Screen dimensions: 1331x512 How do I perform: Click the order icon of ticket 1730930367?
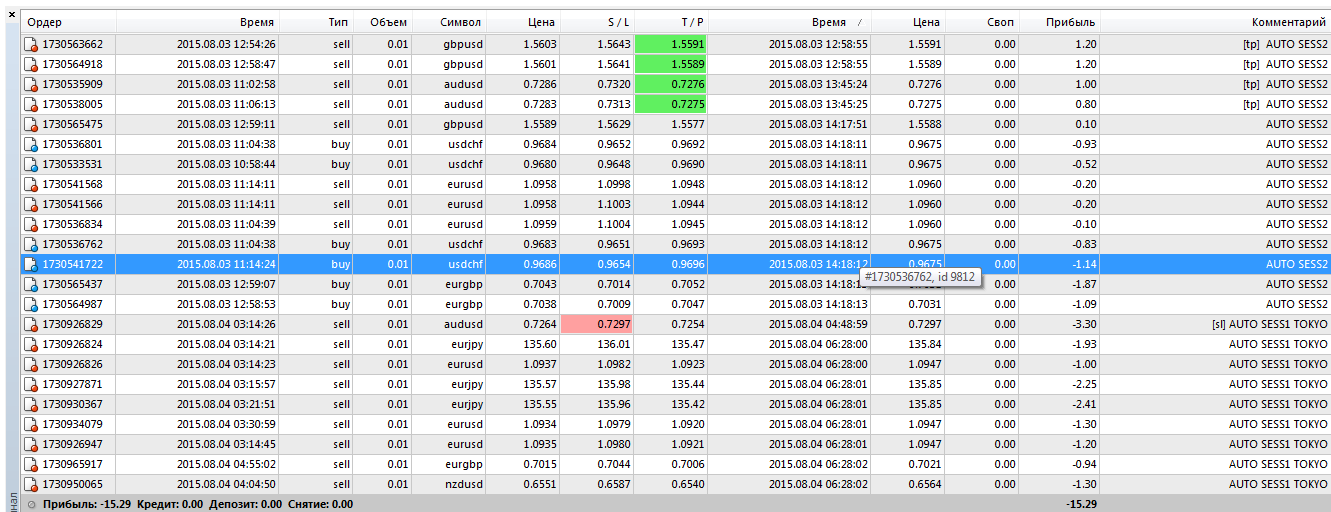click(x=31, y=404)
